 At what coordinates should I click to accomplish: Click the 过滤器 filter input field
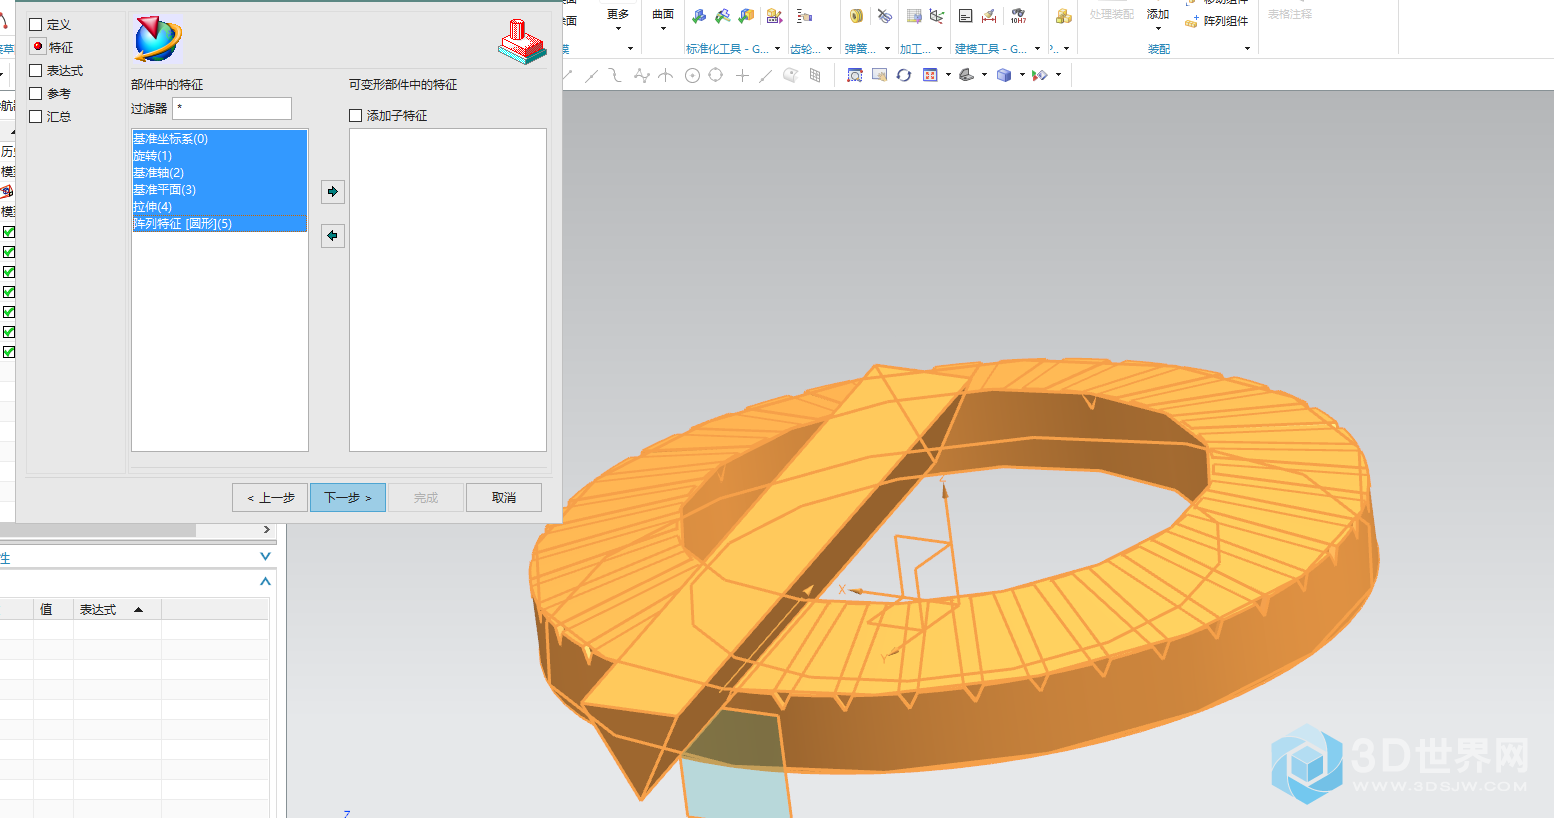[x=232, y=108]
